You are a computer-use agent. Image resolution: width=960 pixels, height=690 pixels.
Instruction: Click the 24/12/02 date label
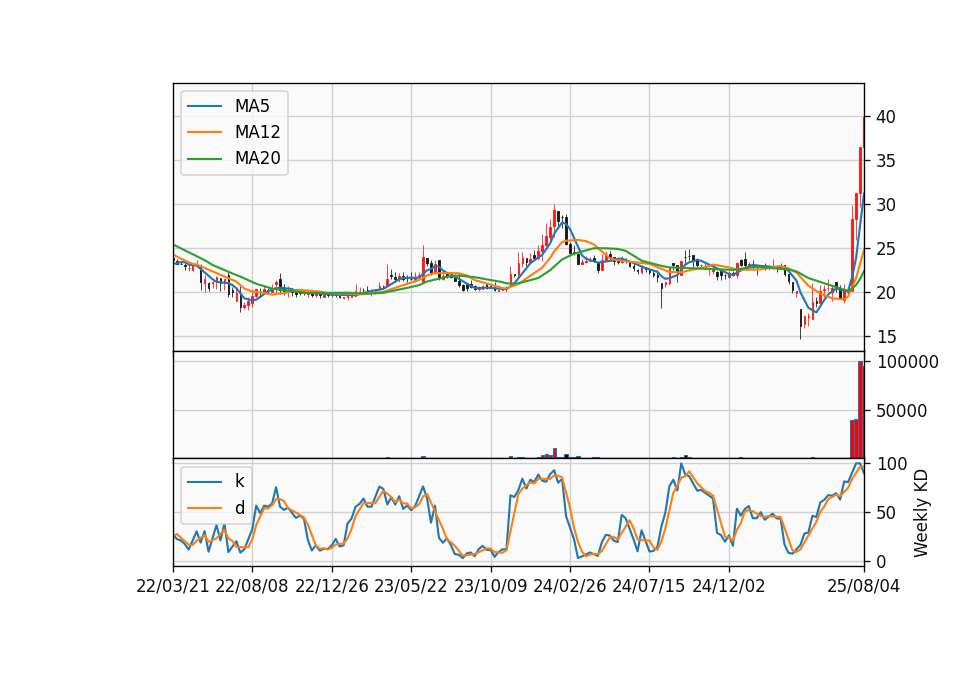729,587
